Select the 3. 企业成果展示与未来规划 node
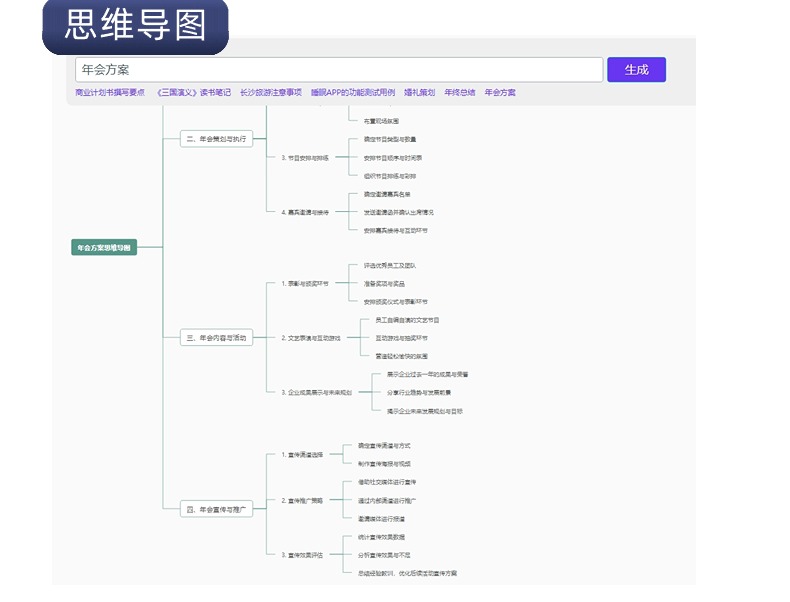This screenshot has width=790, height=602. [x=317, y=393]
